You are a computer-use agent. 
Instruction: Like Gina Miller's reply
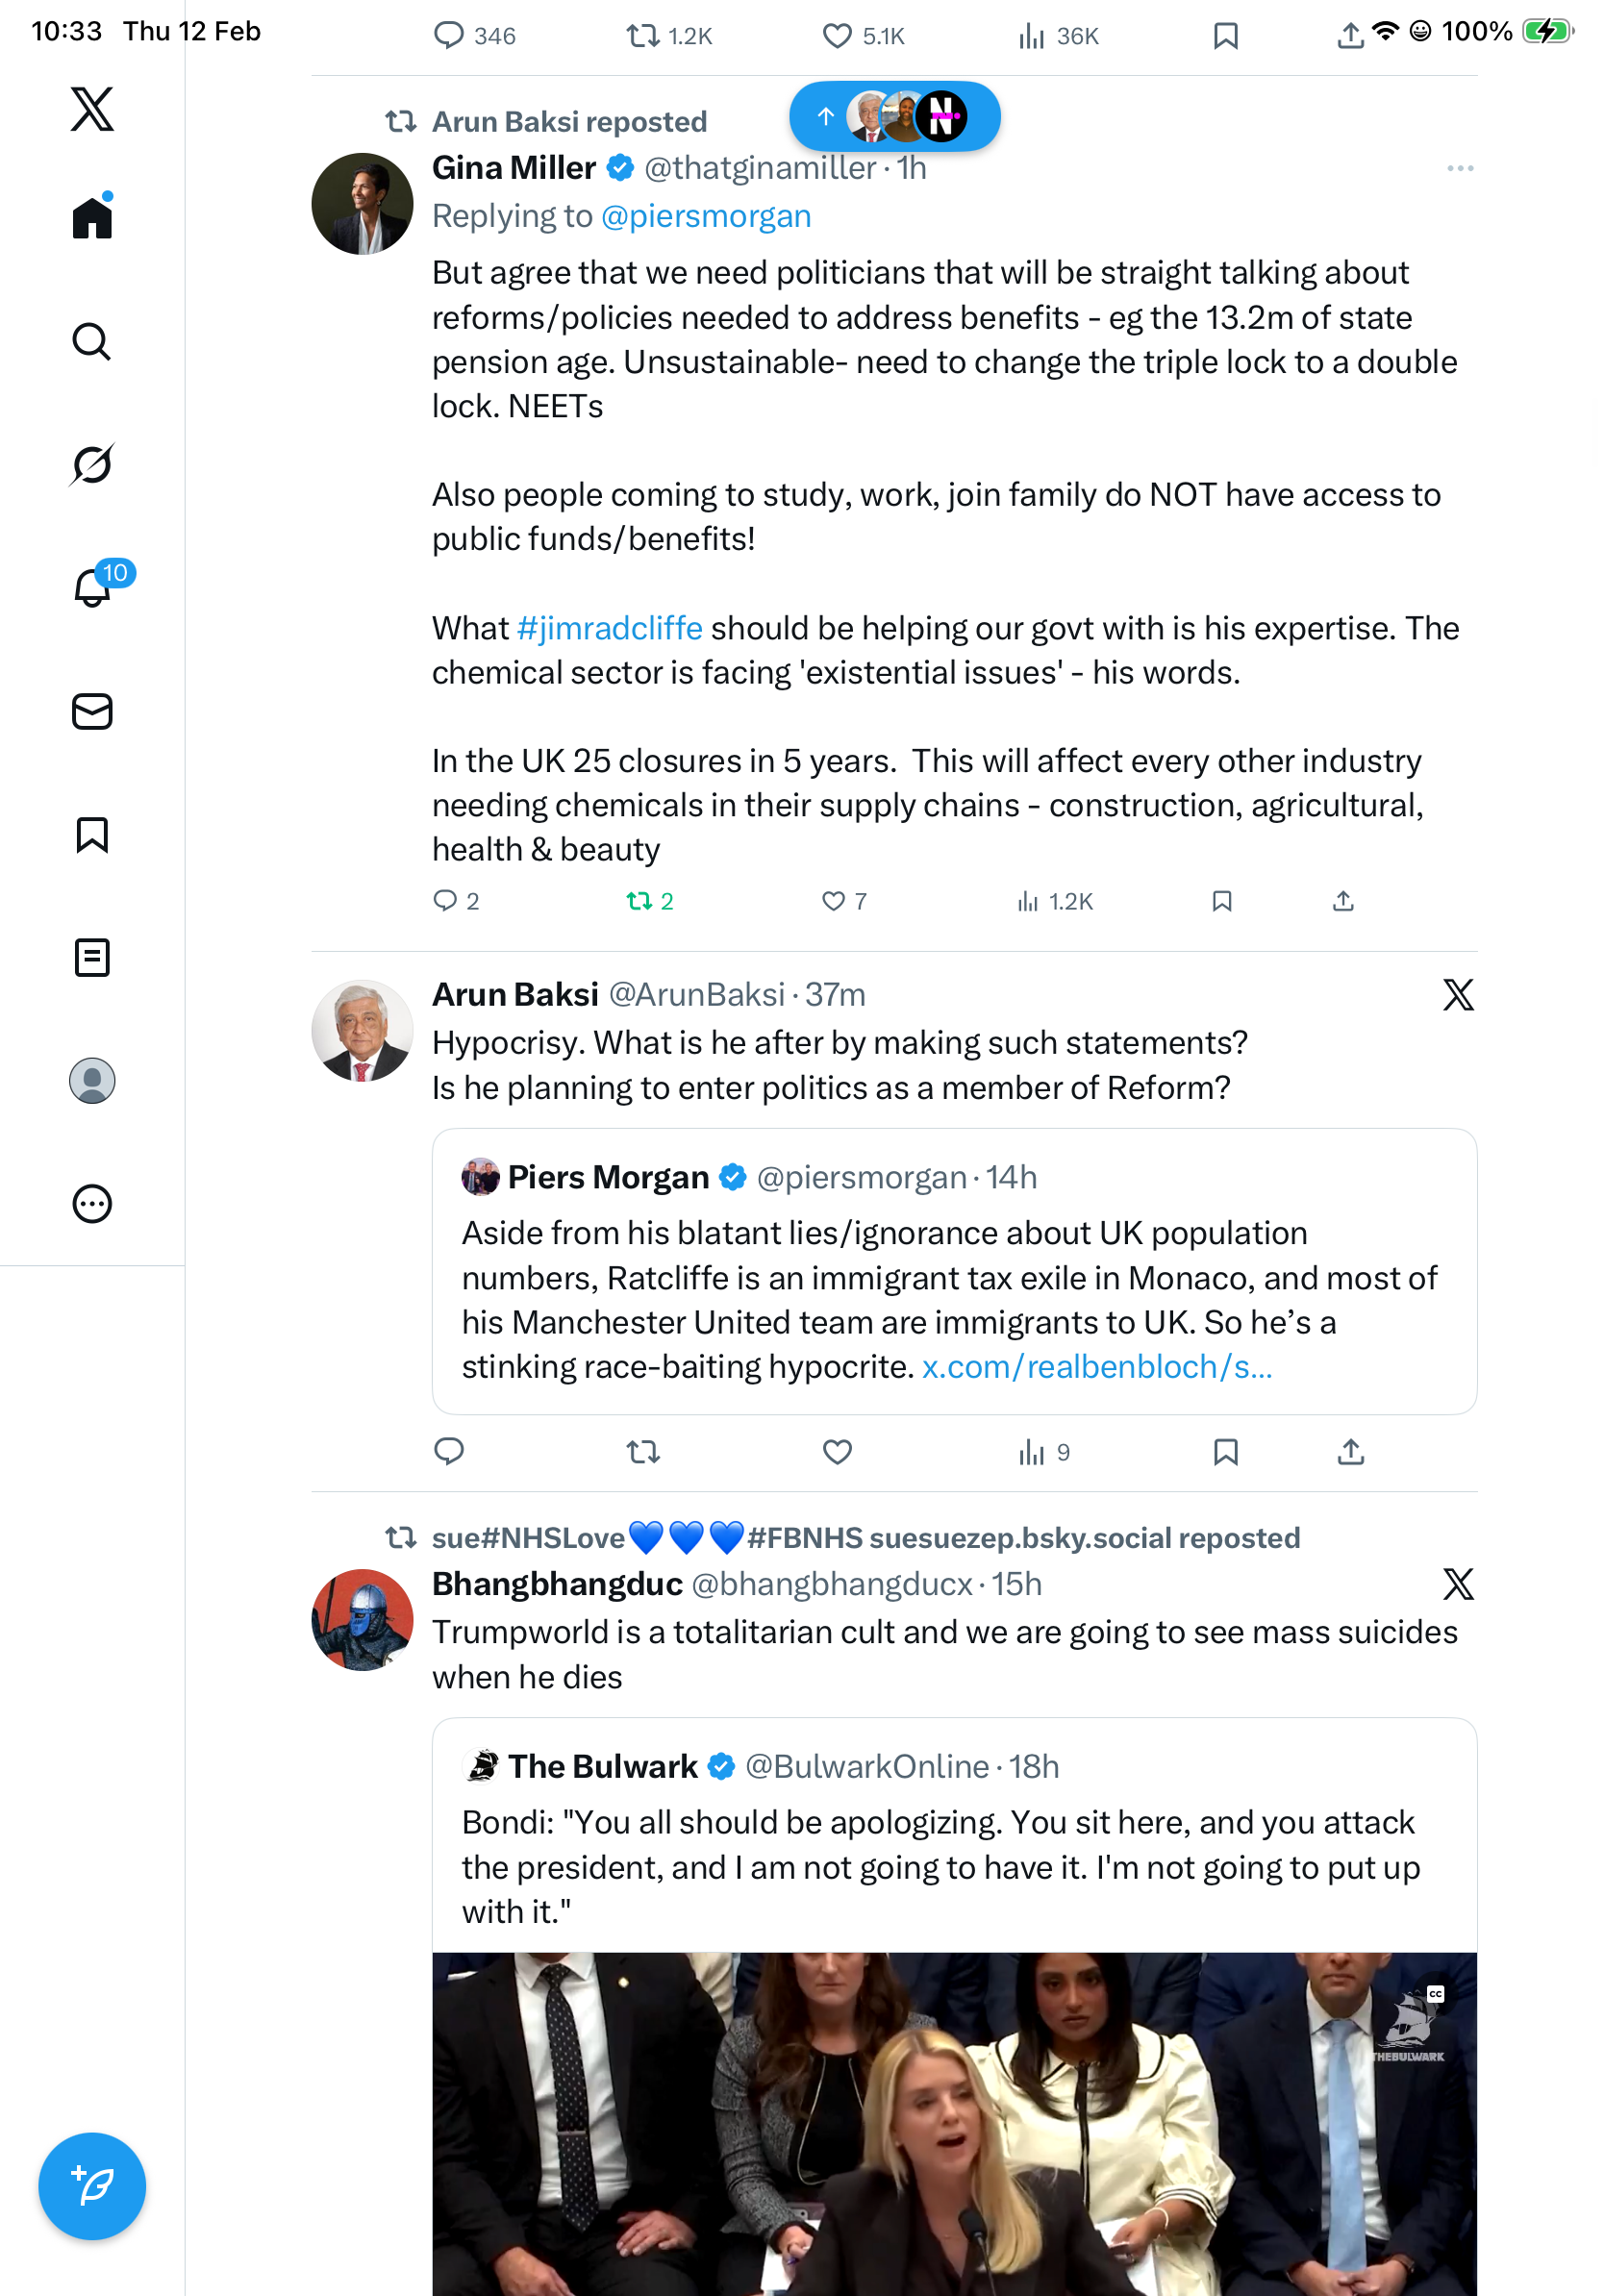[833, 902]
